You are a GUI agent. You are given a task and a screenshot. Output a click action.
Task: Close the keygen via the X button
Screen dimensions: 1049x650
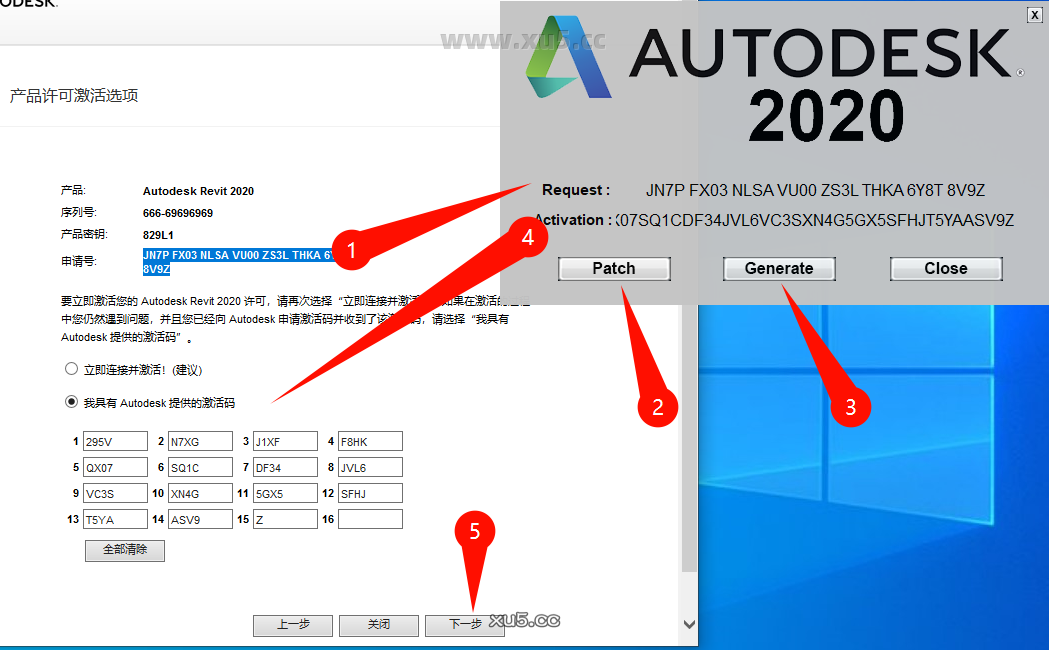[x=1035, y=14]
